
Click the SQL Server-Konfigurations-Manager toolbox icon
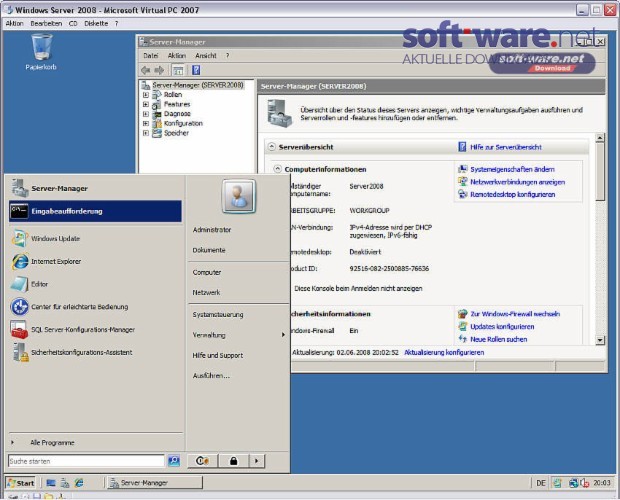(19, 330)
